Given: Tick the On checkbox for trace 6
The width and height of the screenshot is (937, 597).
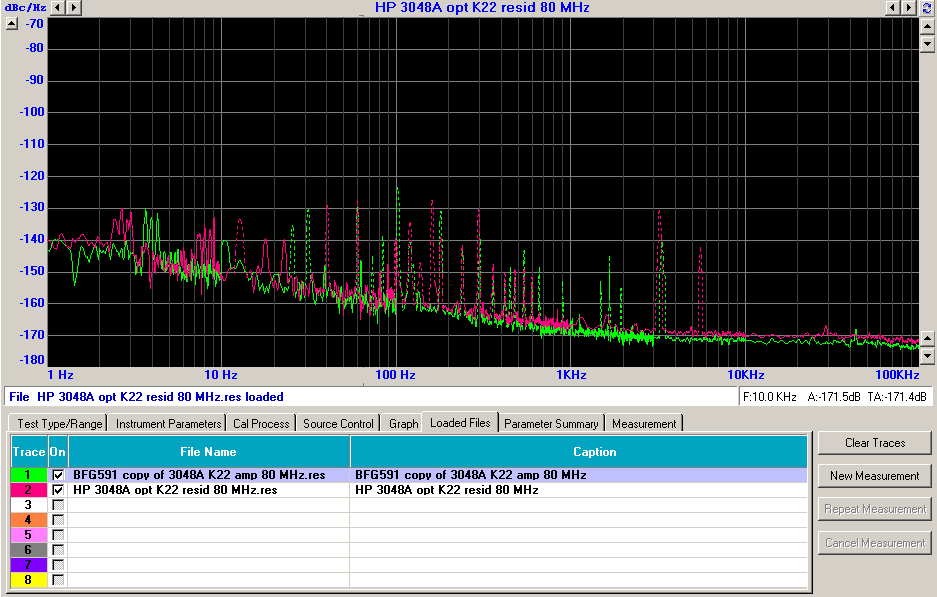Looking at the screenshot, I should pos(58,550).
